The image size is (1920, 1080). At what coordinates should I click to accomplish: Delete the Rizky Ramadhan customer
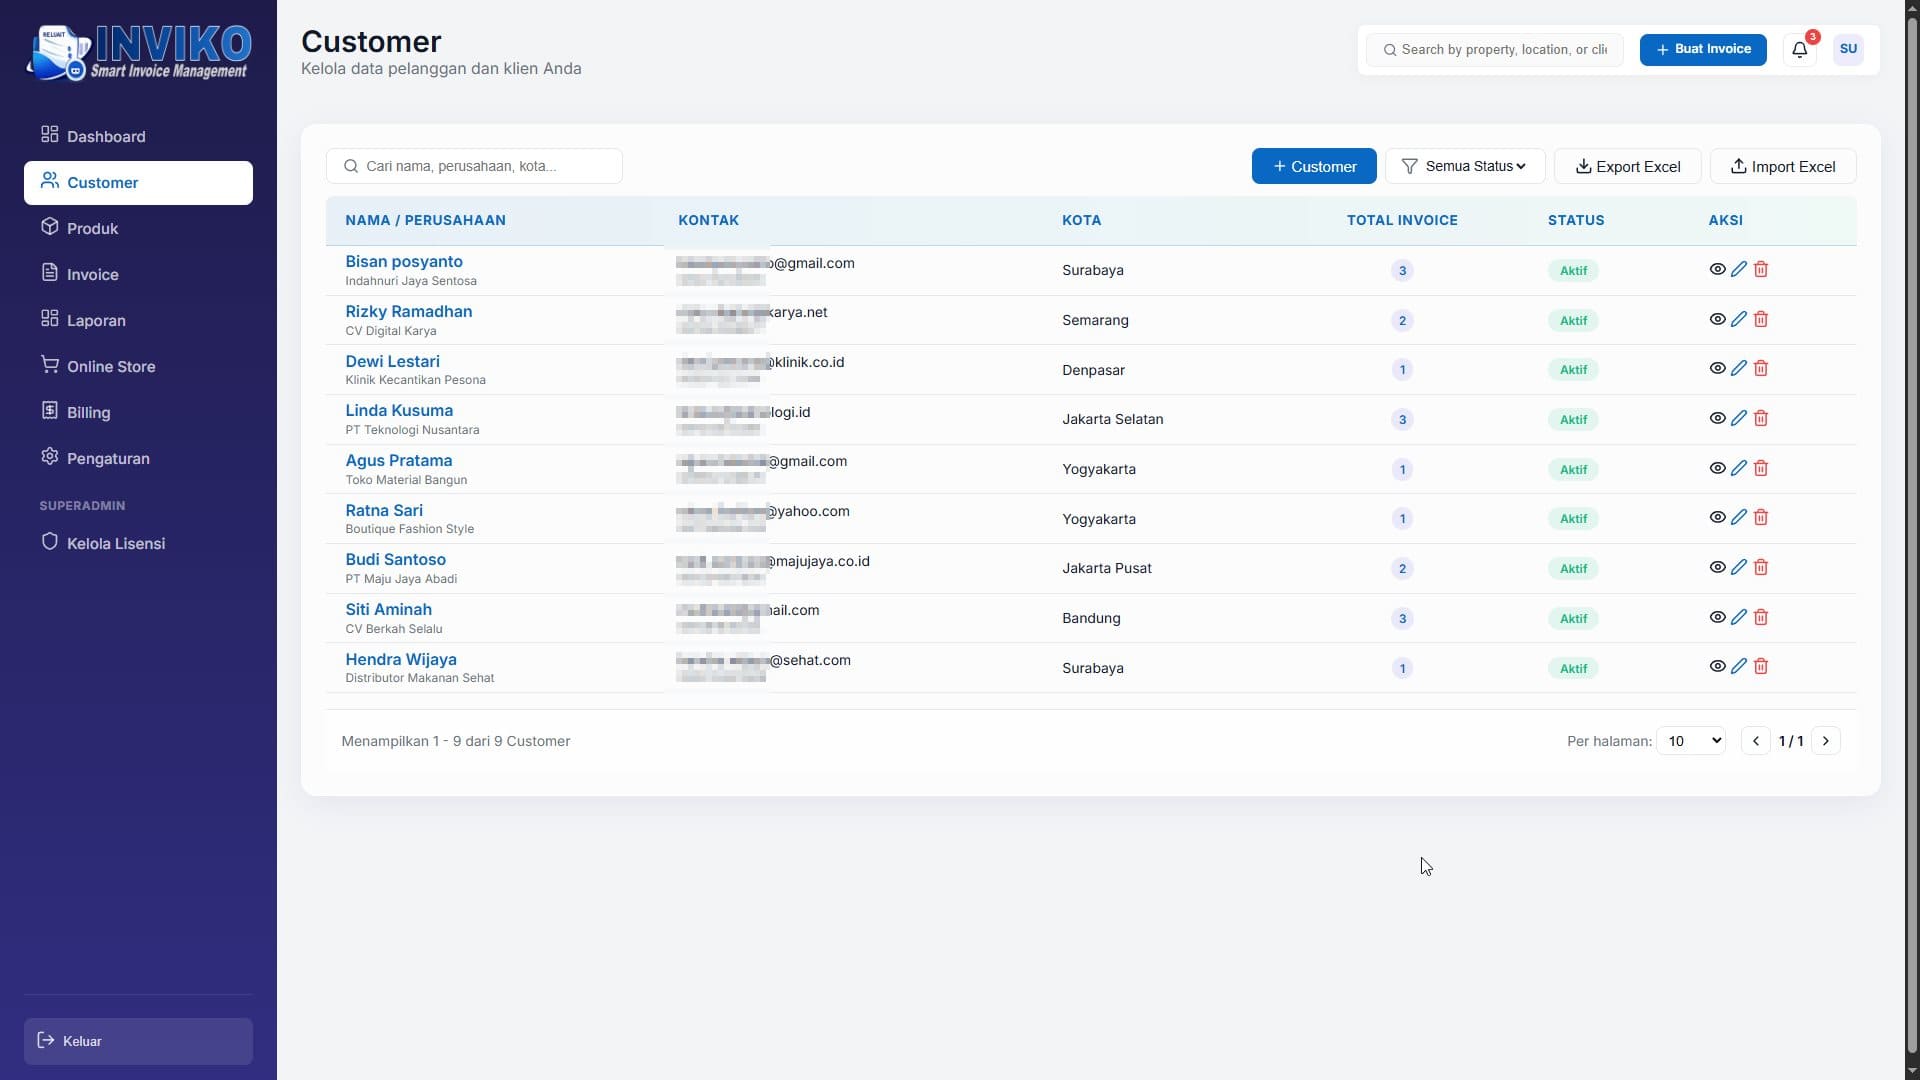1761,319
